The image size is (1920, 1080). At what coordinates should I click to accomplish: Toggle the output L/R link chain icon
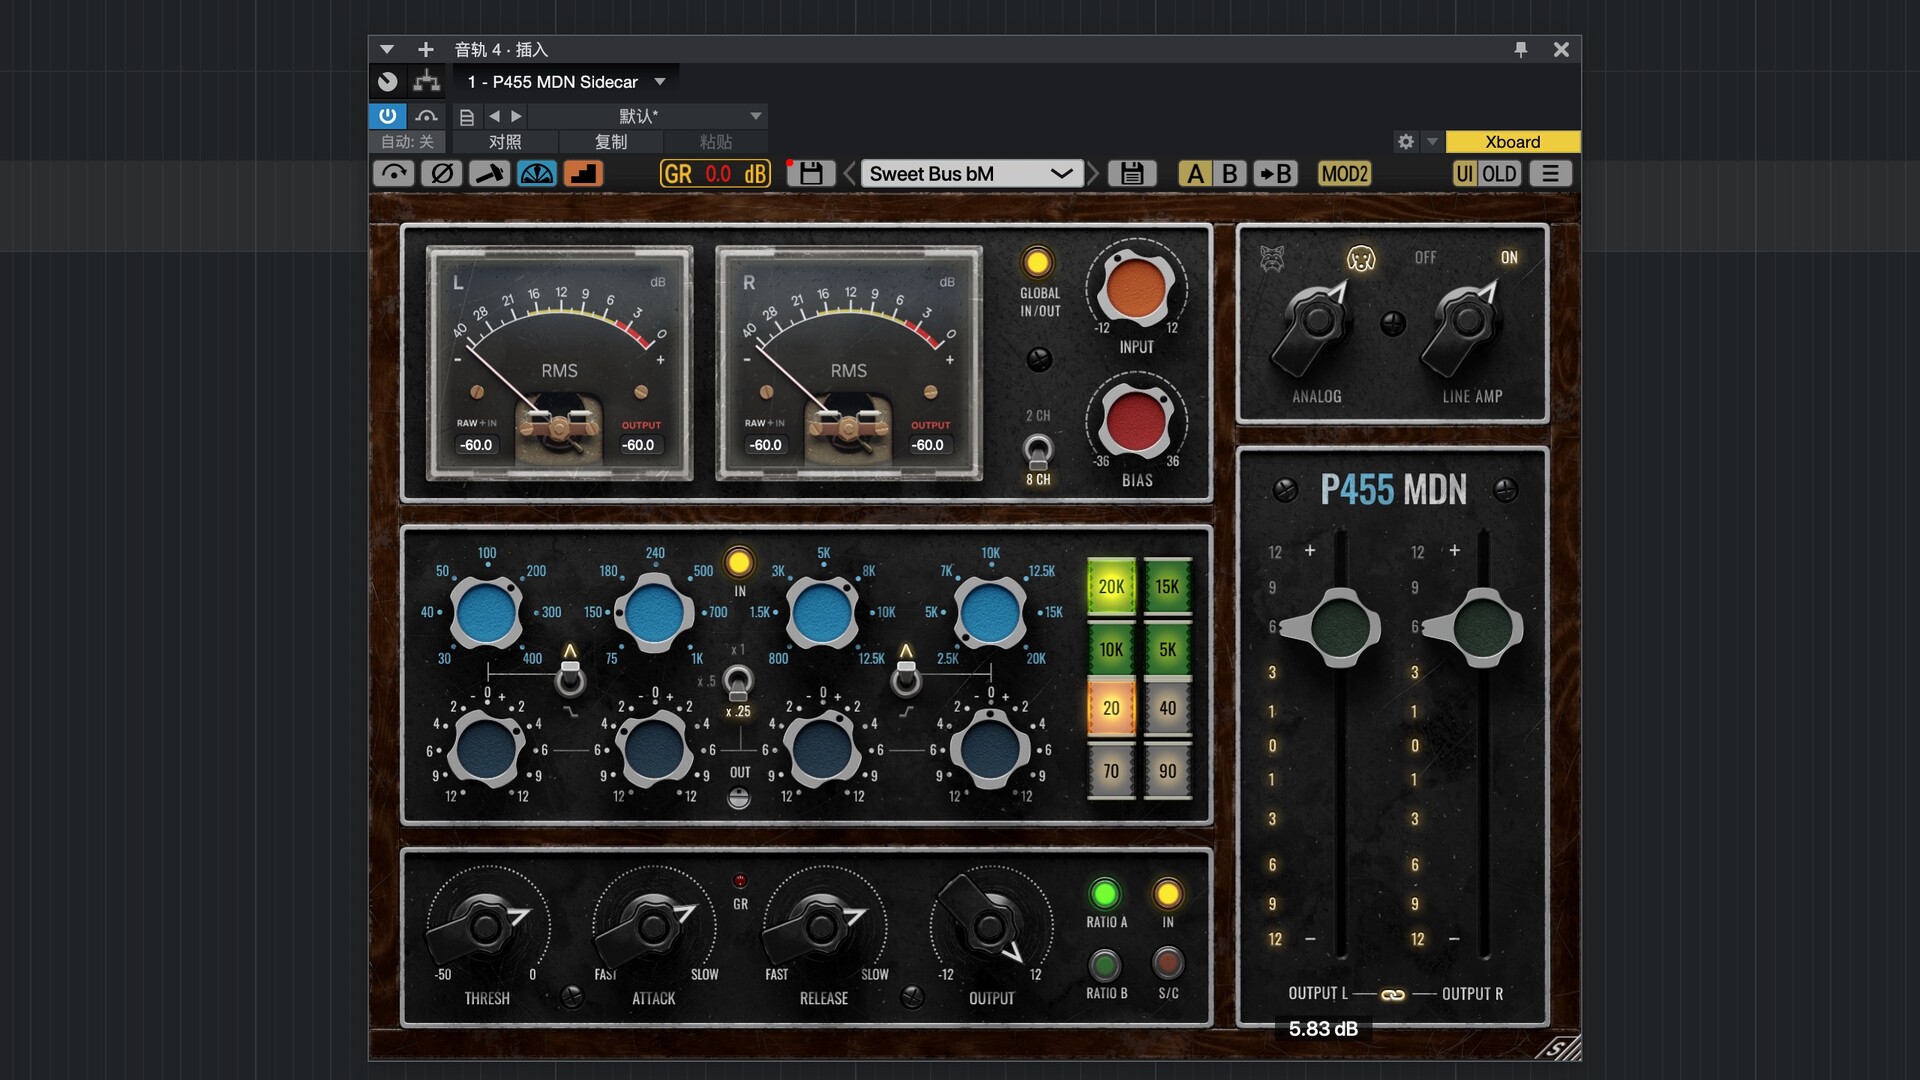pyautogui.click(x=1392, y=995)
